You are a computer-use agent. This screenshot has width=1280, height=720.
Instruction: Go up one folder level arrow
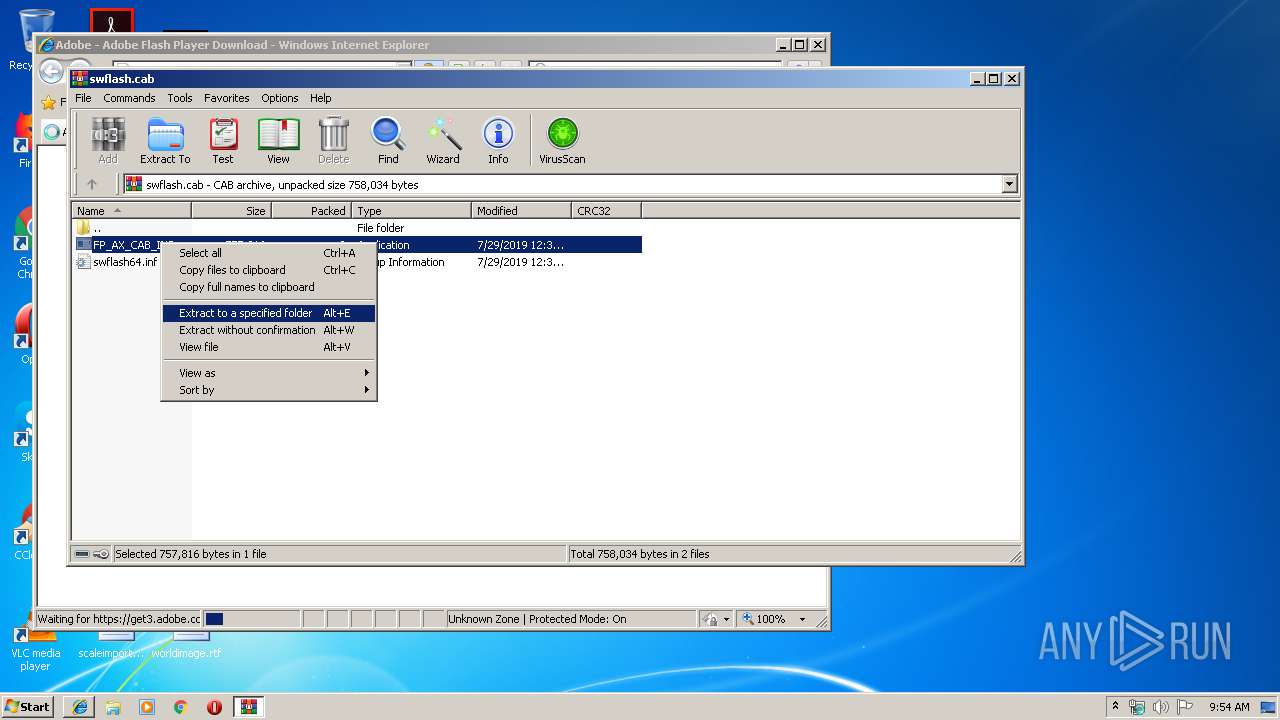tap(92, 184)
